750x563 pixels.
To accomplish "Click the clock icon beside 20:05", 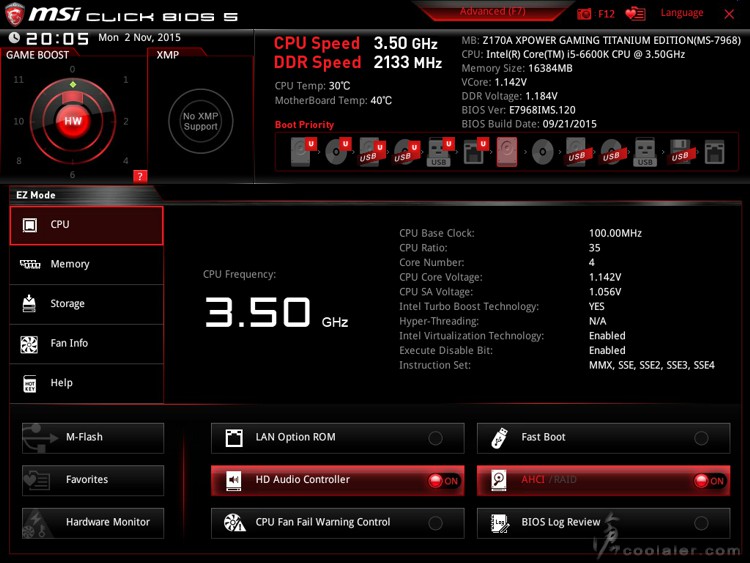I will click(x=14, y=37).
